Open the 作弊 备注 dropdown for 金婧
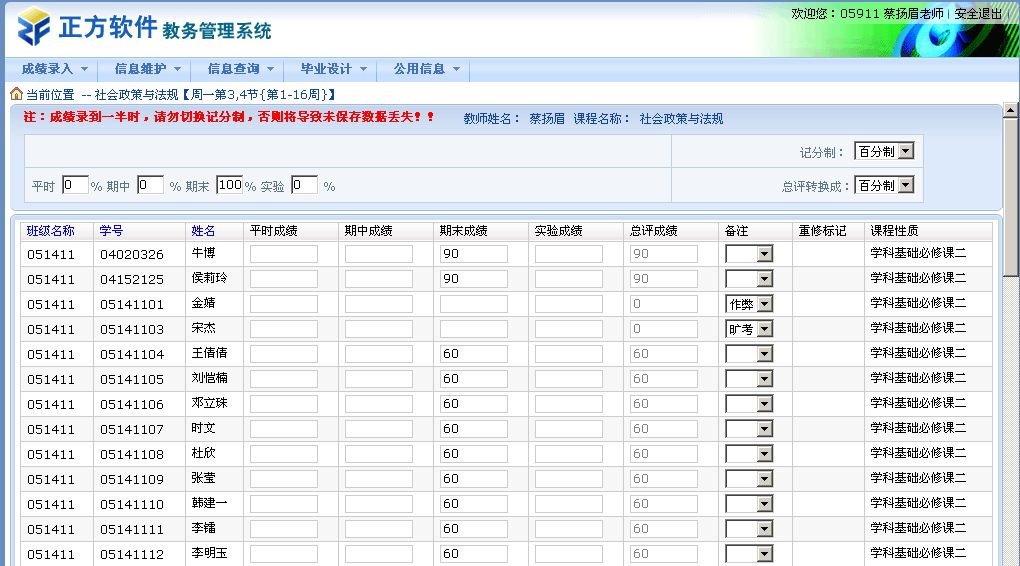Viewport: 1020px width, 566px height. click(x=749, y=304)
